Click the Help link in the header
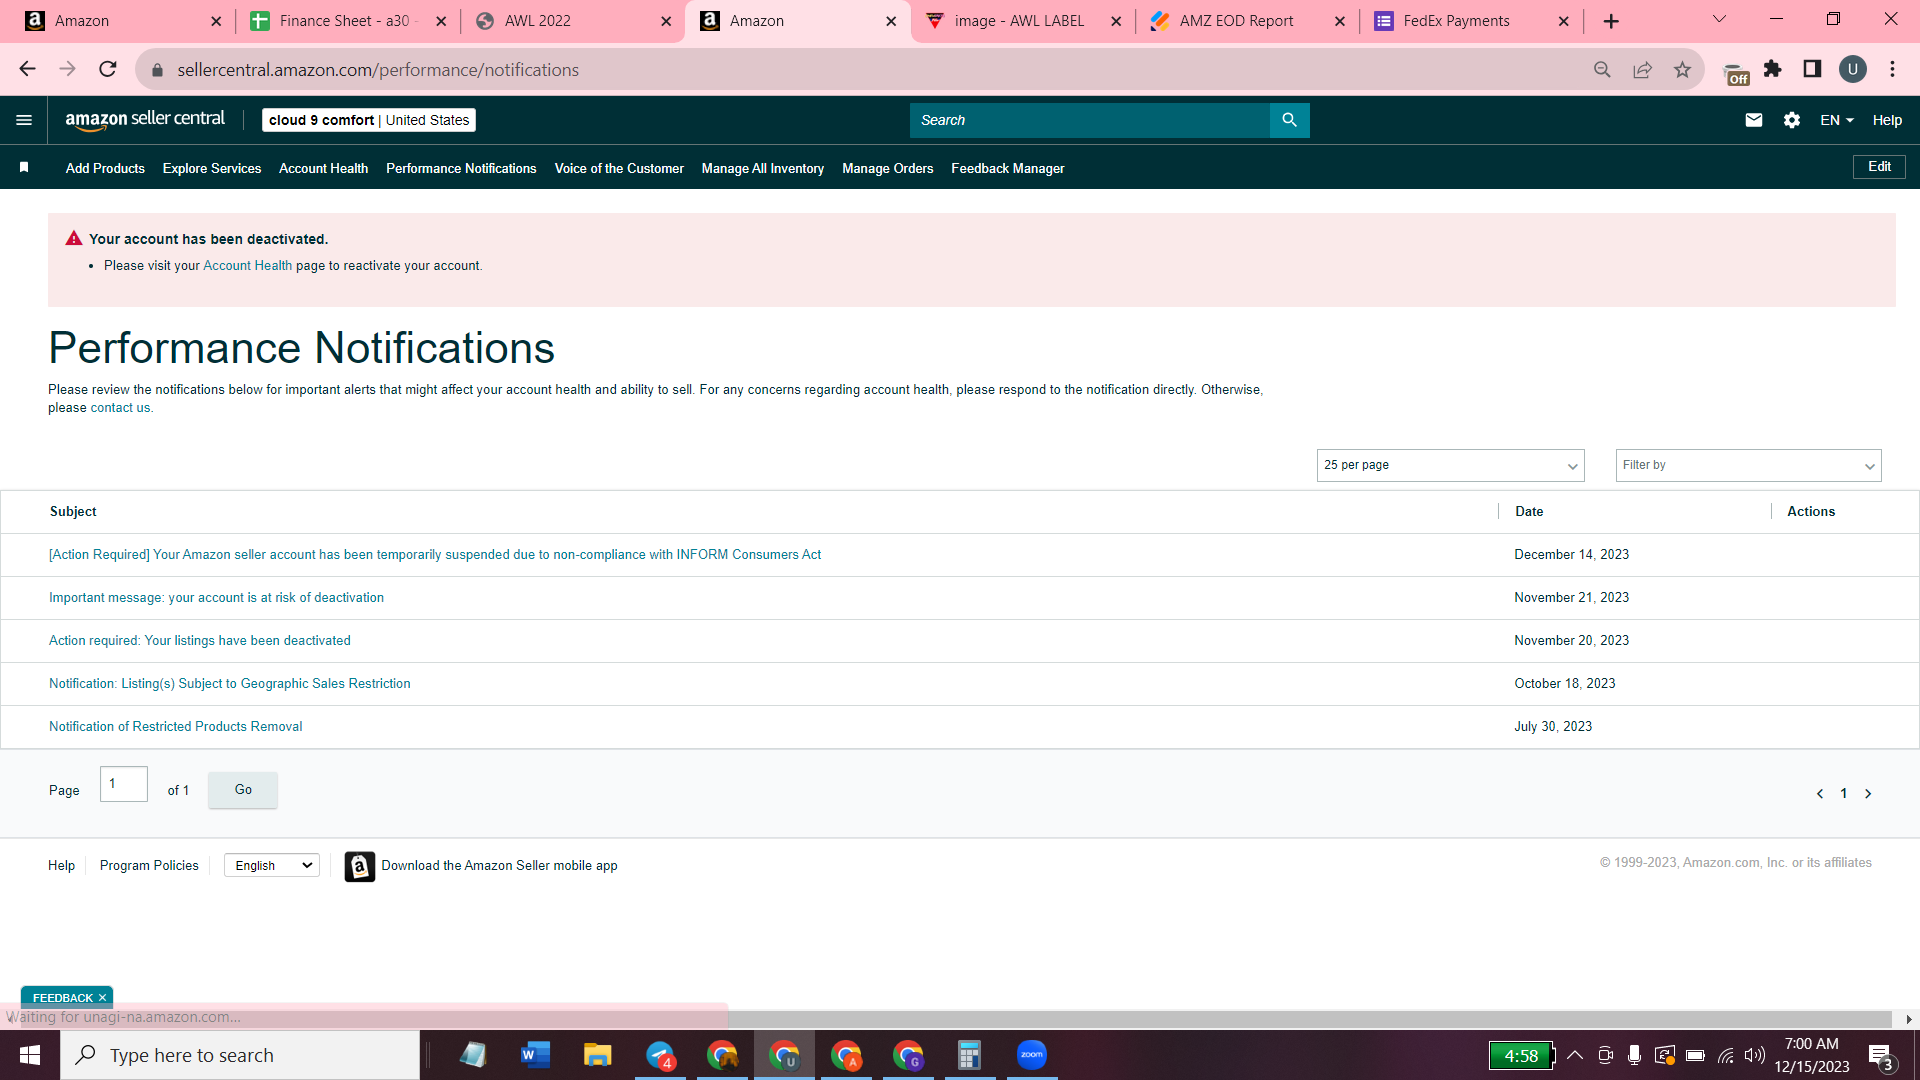 click(1887, 120)
